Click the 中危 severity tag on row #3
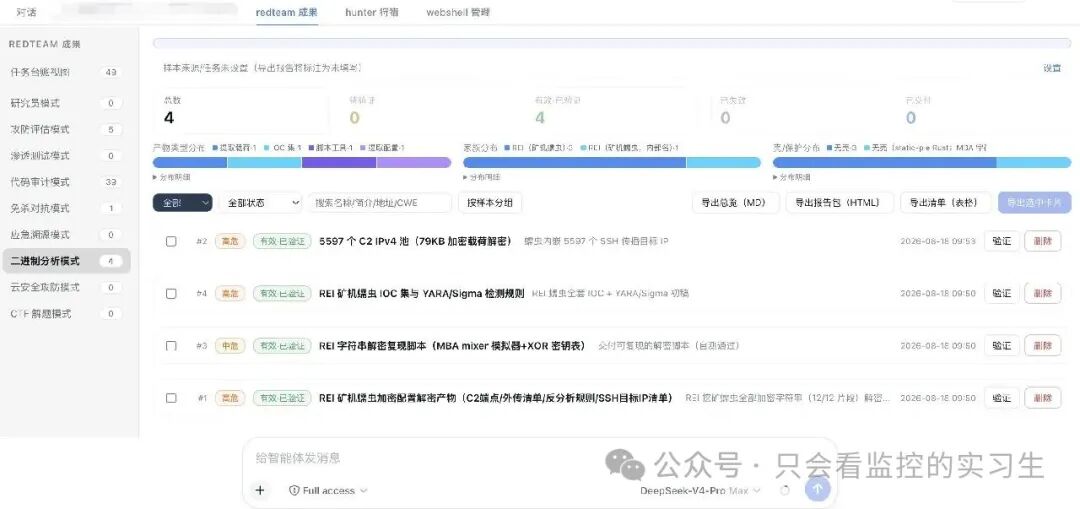 (229, 346)
